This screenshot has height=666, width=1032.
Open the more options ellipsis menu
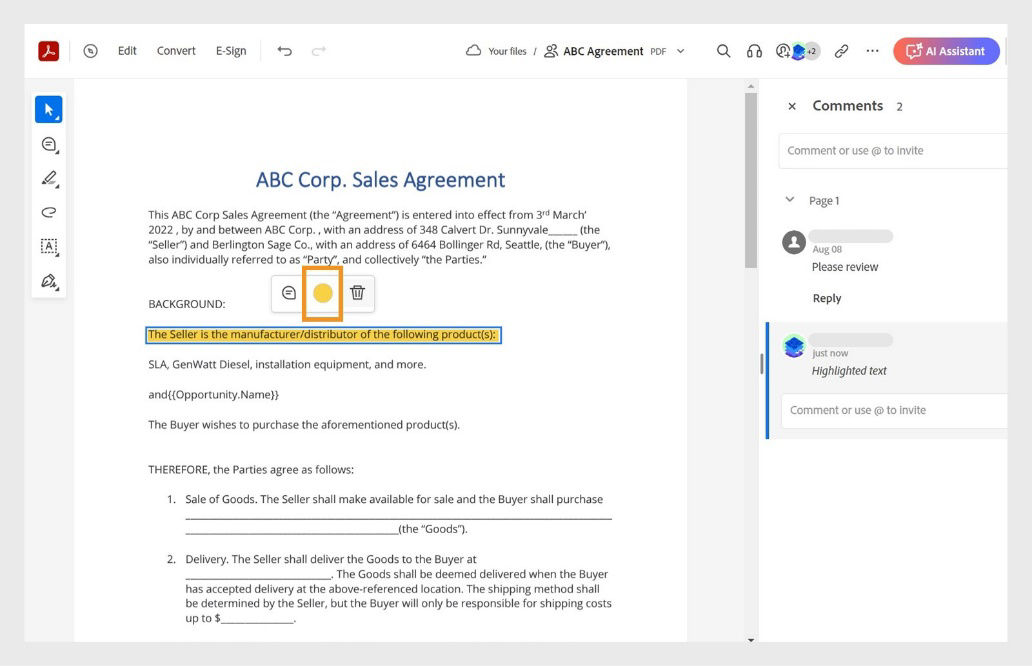click(x=871, y=50)
